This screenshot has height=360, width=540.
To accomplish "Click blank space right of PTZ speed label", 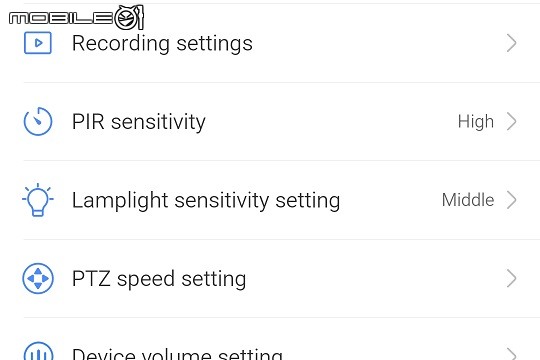I will pos(375,278).
